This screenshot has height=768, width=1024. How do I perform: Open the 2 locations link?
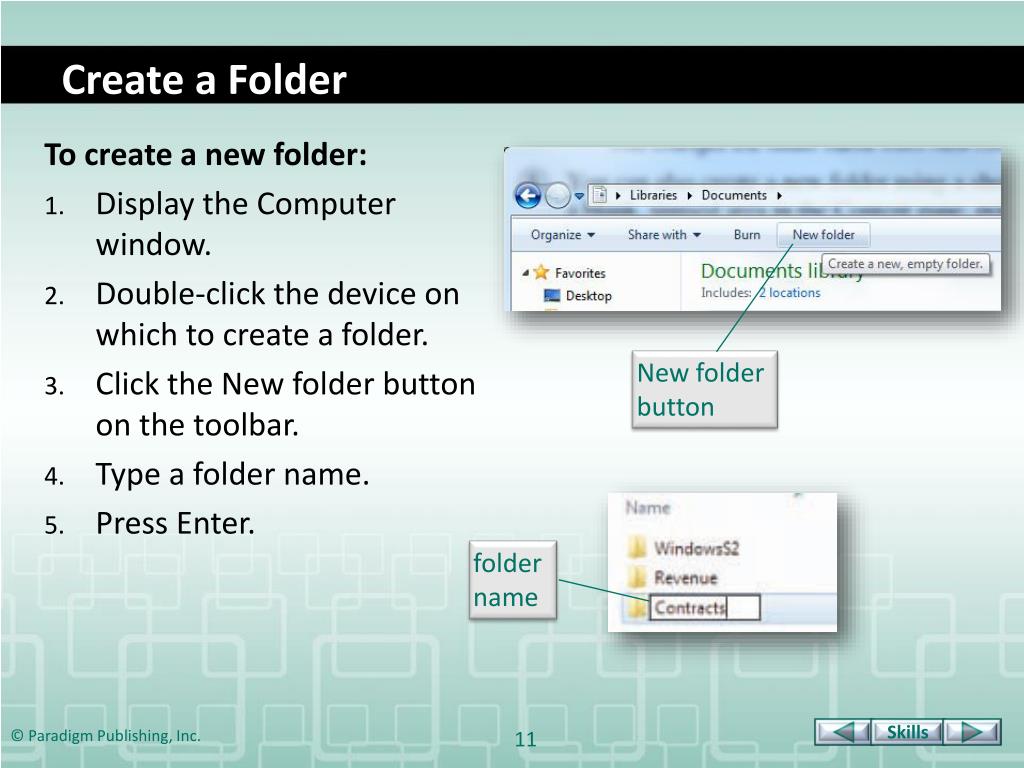[790, 293]
